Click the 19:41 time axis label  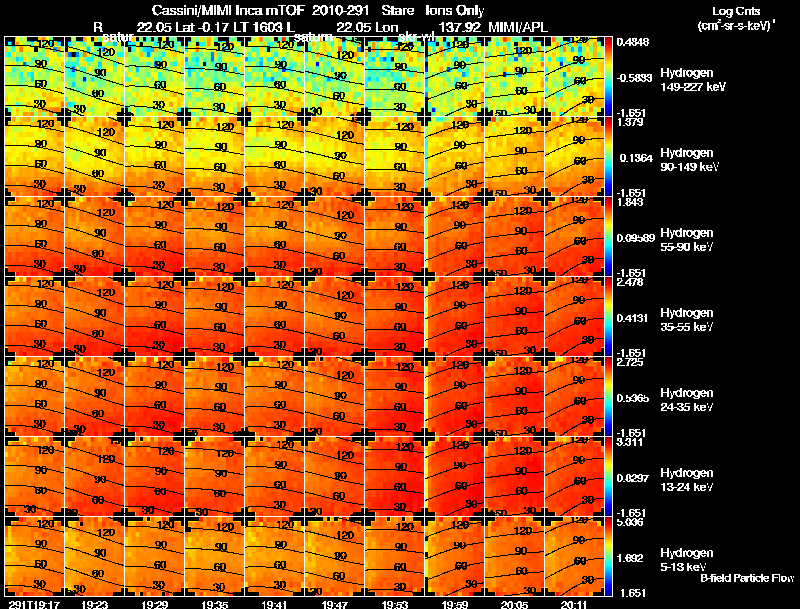pyautogui.click(x=275, y=604)
